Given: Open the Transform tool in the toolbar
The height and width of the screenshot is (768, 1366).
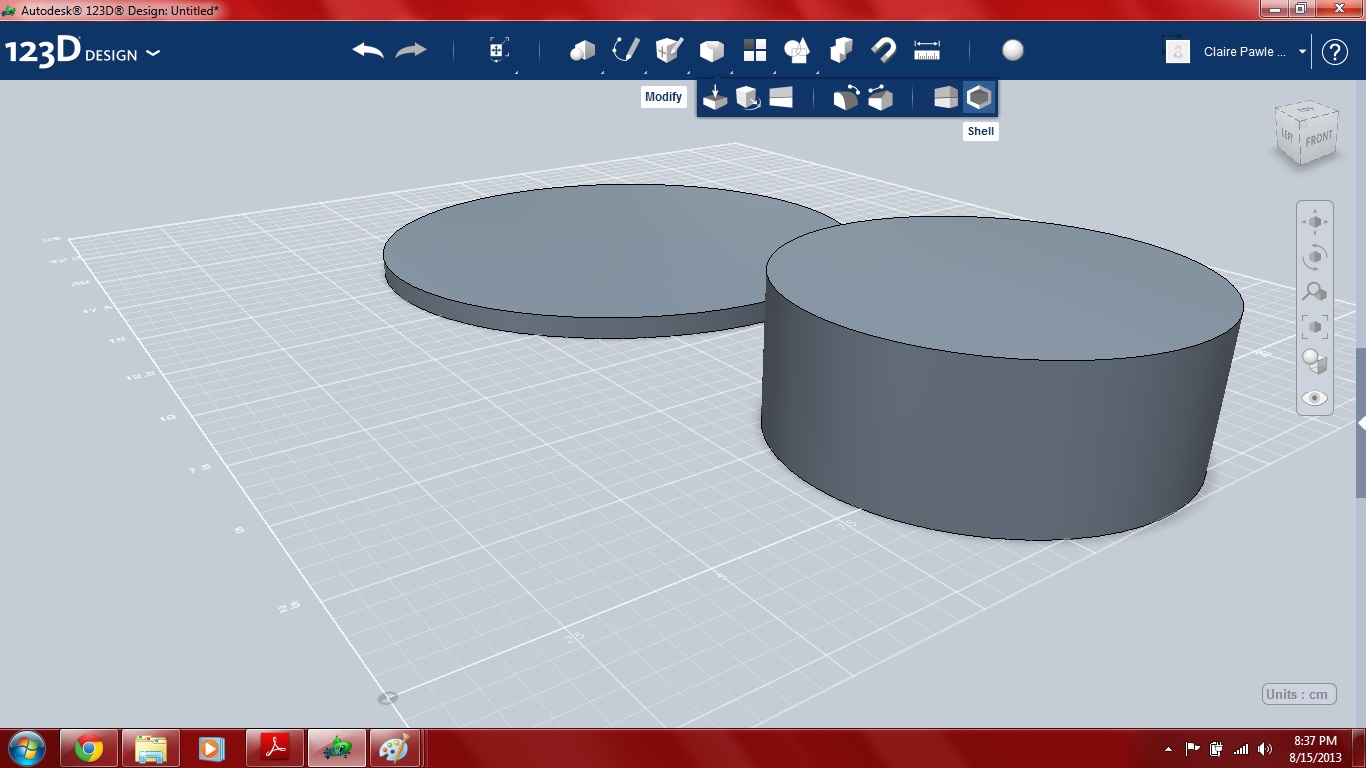Looking at the screenshot, I should tap(498, 51).
